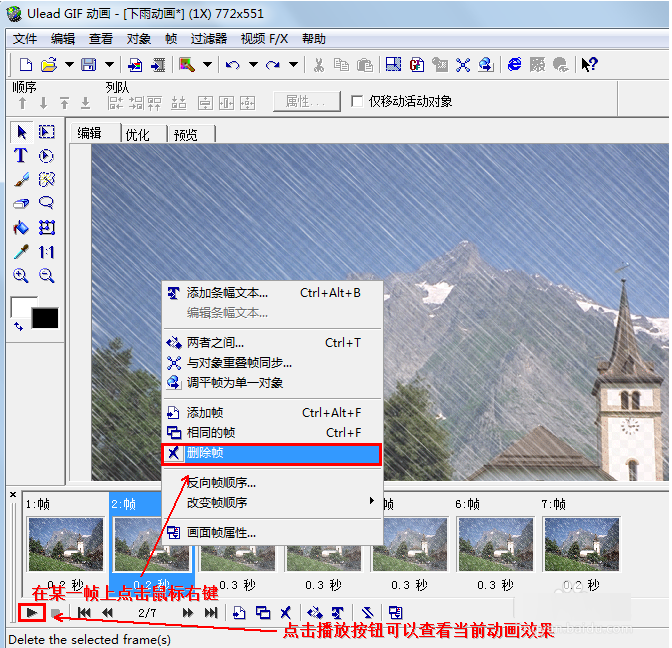Click the Internet Explorer preview icon
Image resolution: width=672 pixels, height=648 pixels.
(514, 64)
